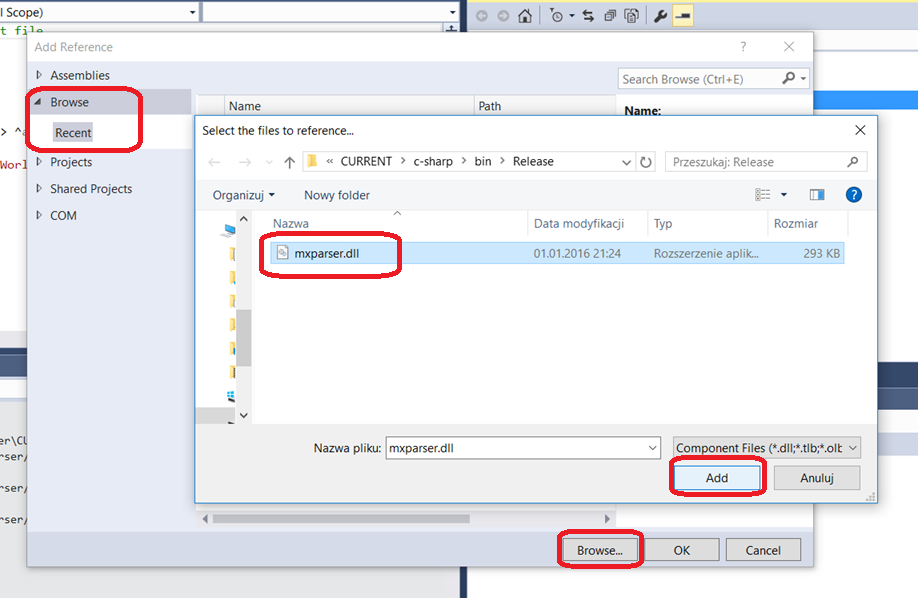This screenshot has height=598, width=918.
Task: Click the Home icon in the toolbar
Action: (524, 15)
